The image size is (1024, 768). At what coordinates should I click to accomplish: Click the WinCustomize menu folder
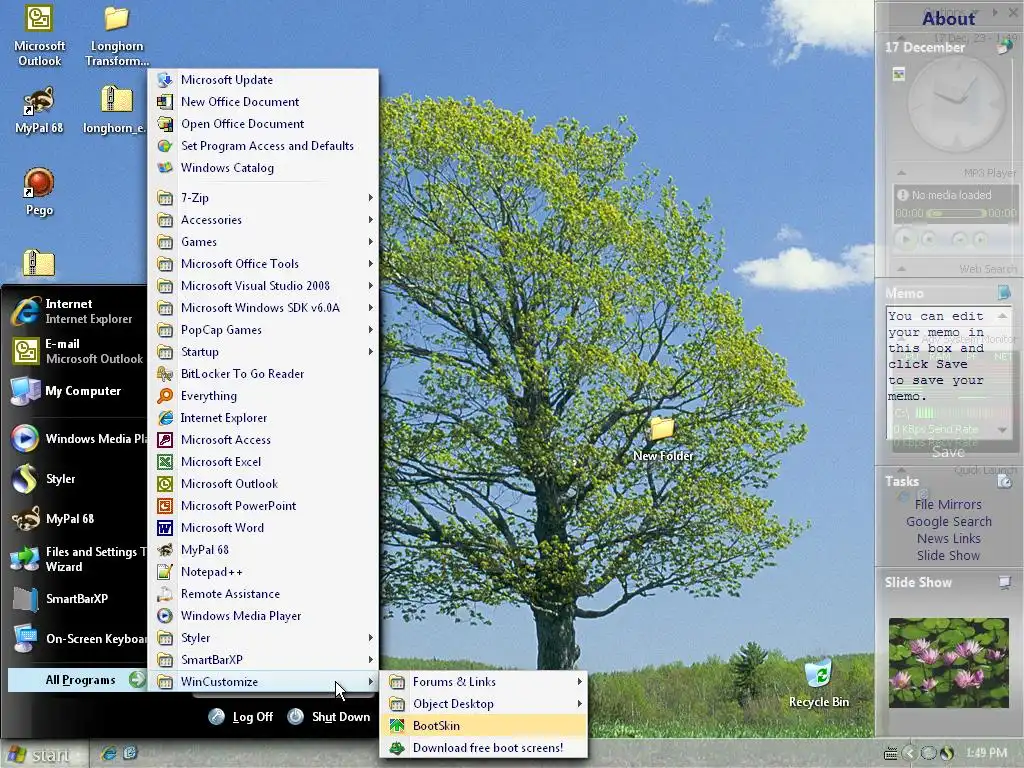(264, 682)
